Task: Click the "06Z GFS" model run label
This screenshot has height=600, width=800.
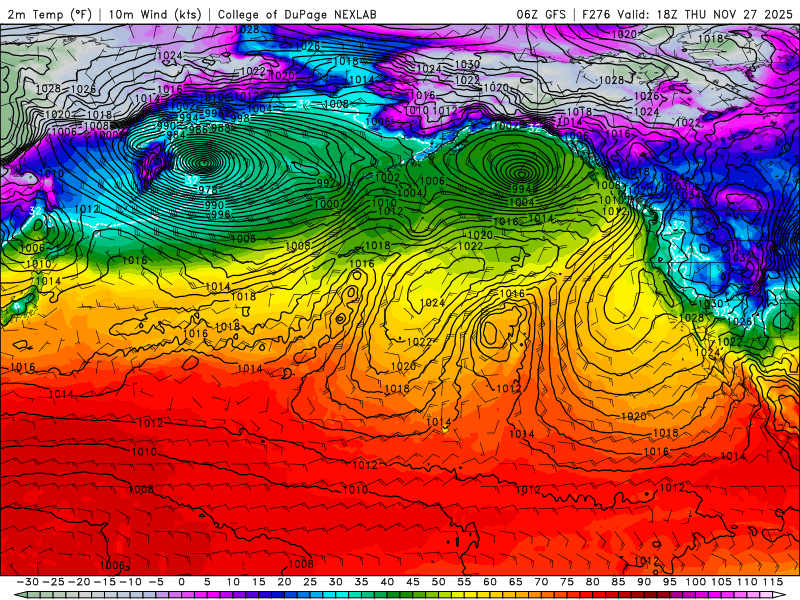Action: coord(541,14)
